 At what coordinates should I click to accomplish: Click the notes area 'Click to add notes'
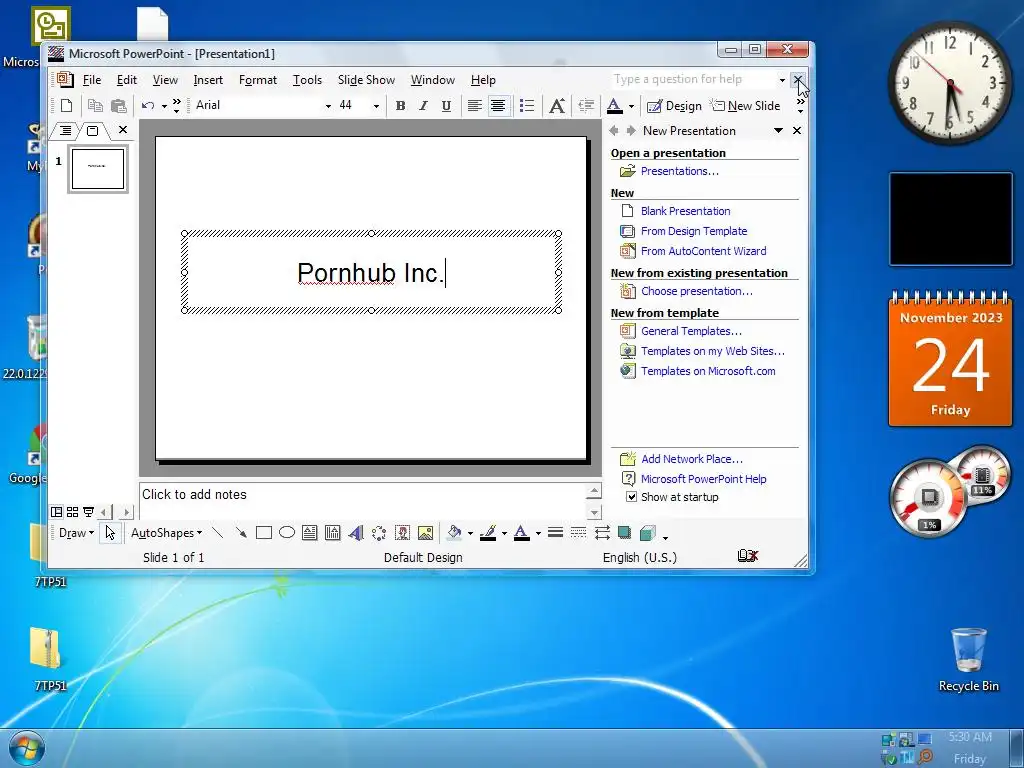pos(362,501)
